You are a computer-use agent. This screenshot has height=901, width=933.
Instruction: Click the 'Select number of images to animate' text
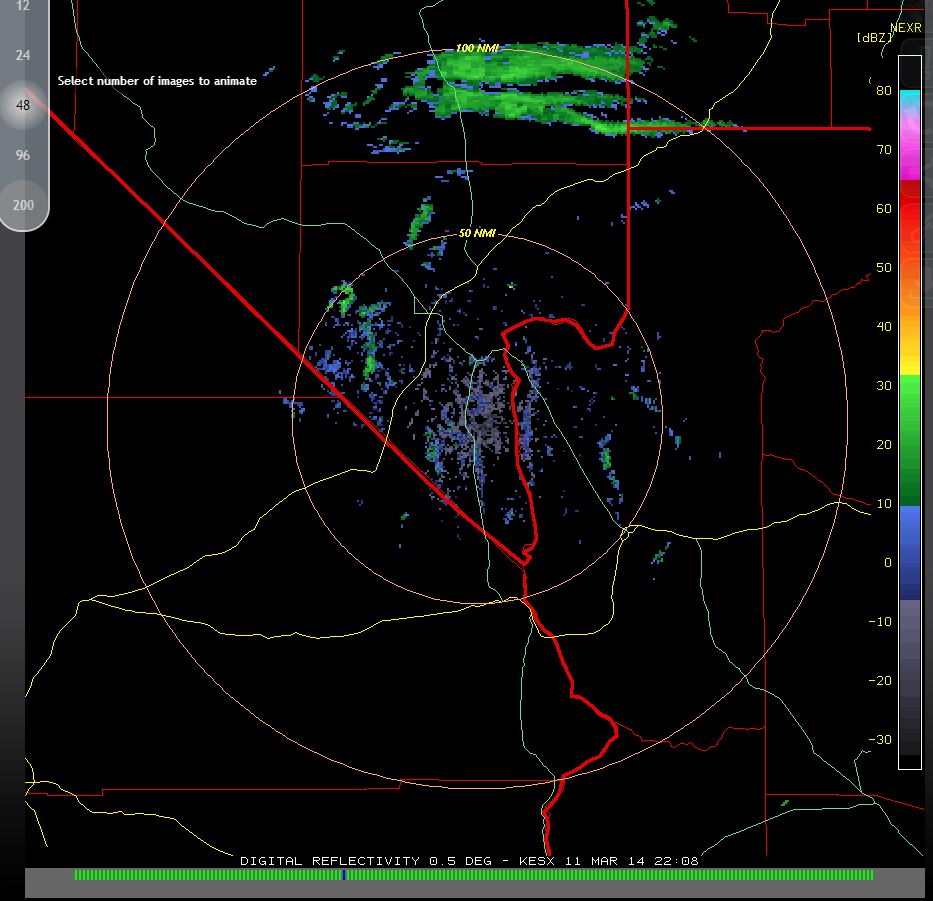157,81
